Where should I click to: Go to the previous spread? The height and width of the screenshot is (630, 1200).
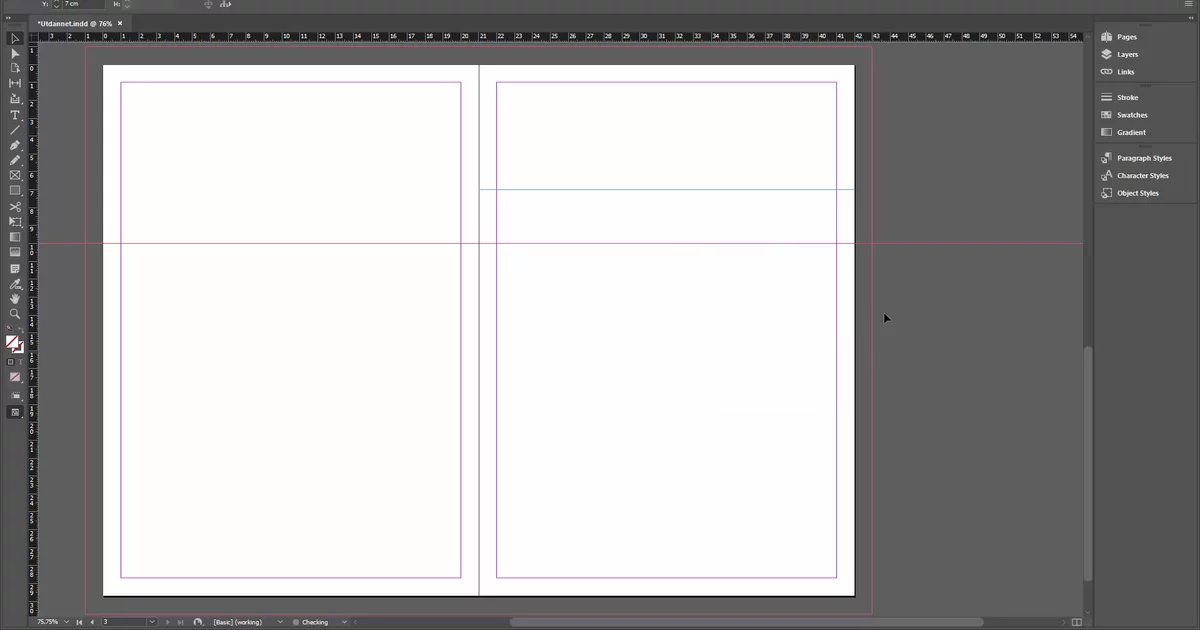click(x=92, y=622)
